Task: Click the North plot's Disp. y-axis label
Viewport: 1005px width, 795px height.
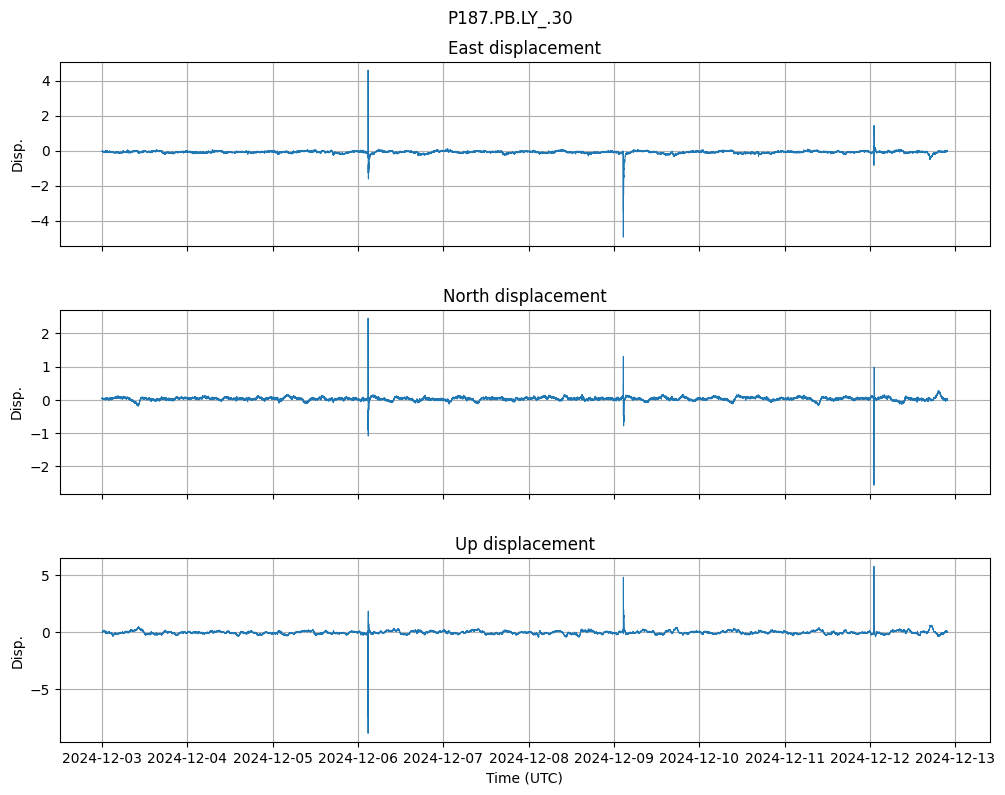Action: point(17,402)
